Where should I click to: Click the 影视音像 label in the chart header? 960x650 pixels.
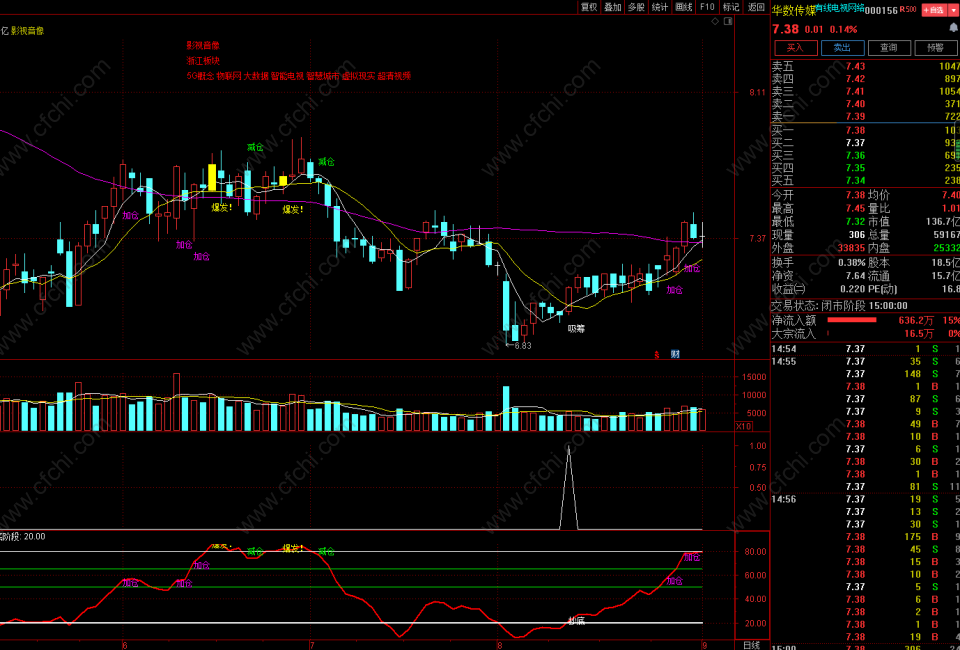click(28, 31)
